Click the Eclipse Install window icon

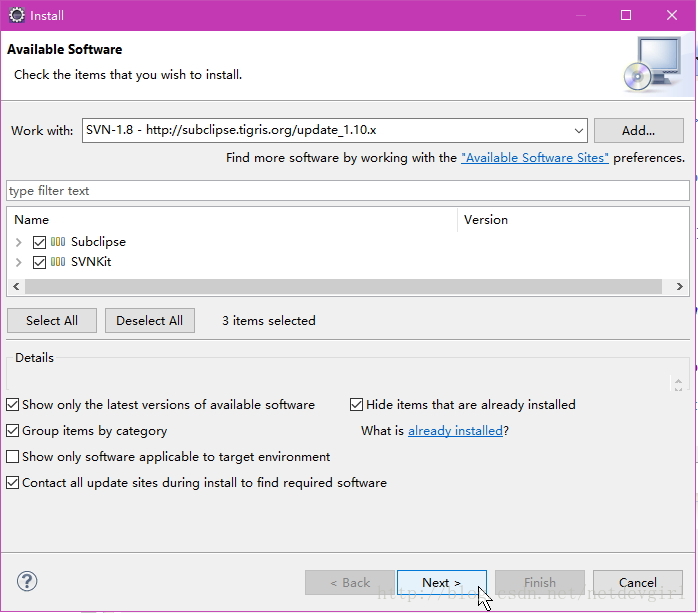pyautogui.click(x=17, y=15)
